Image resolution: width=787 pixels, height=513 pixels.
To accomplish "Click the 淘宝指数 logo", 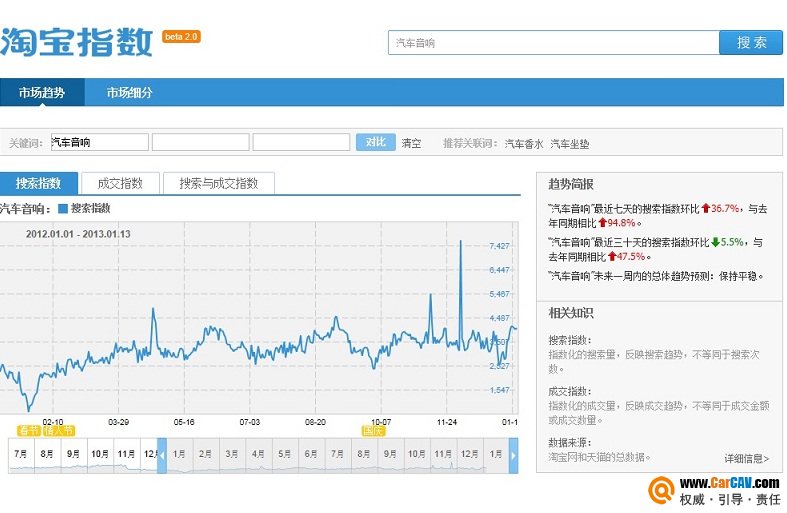I will [x=76, y=42].
